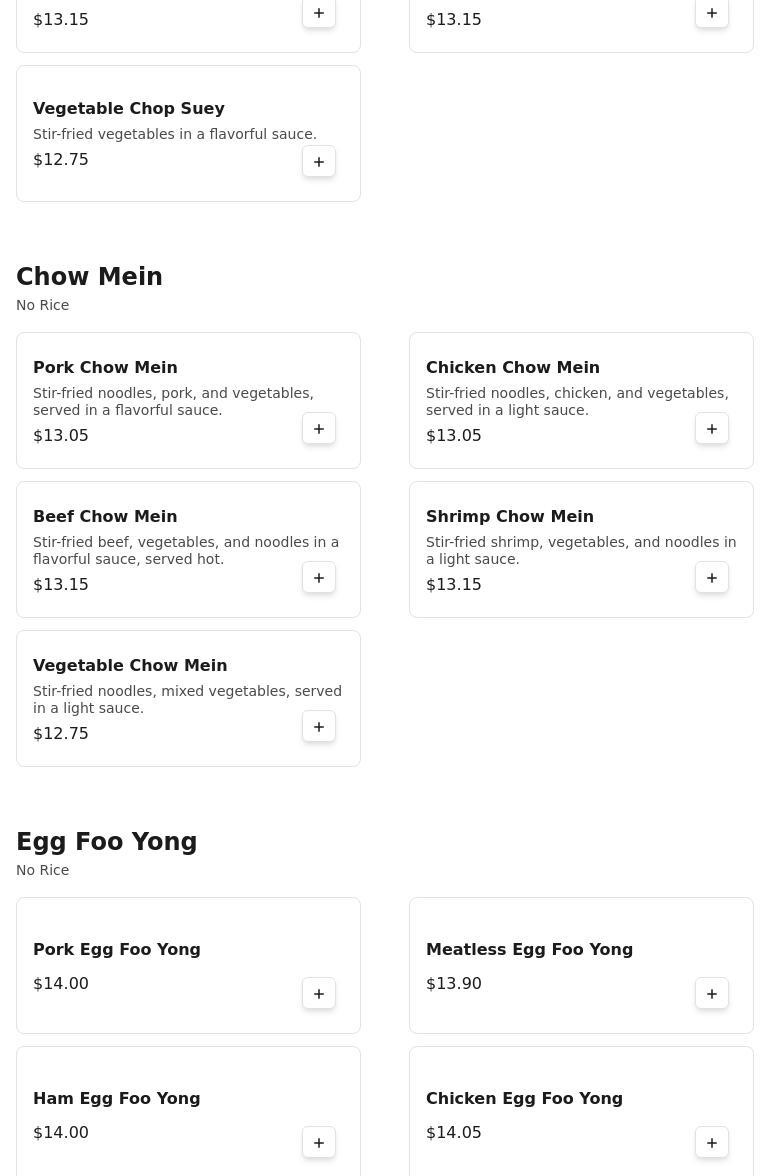Viewport: 770px width, 1176px height.
Task: Click plus for Meatless Egg Foo Yong
Action: (712, 994)
